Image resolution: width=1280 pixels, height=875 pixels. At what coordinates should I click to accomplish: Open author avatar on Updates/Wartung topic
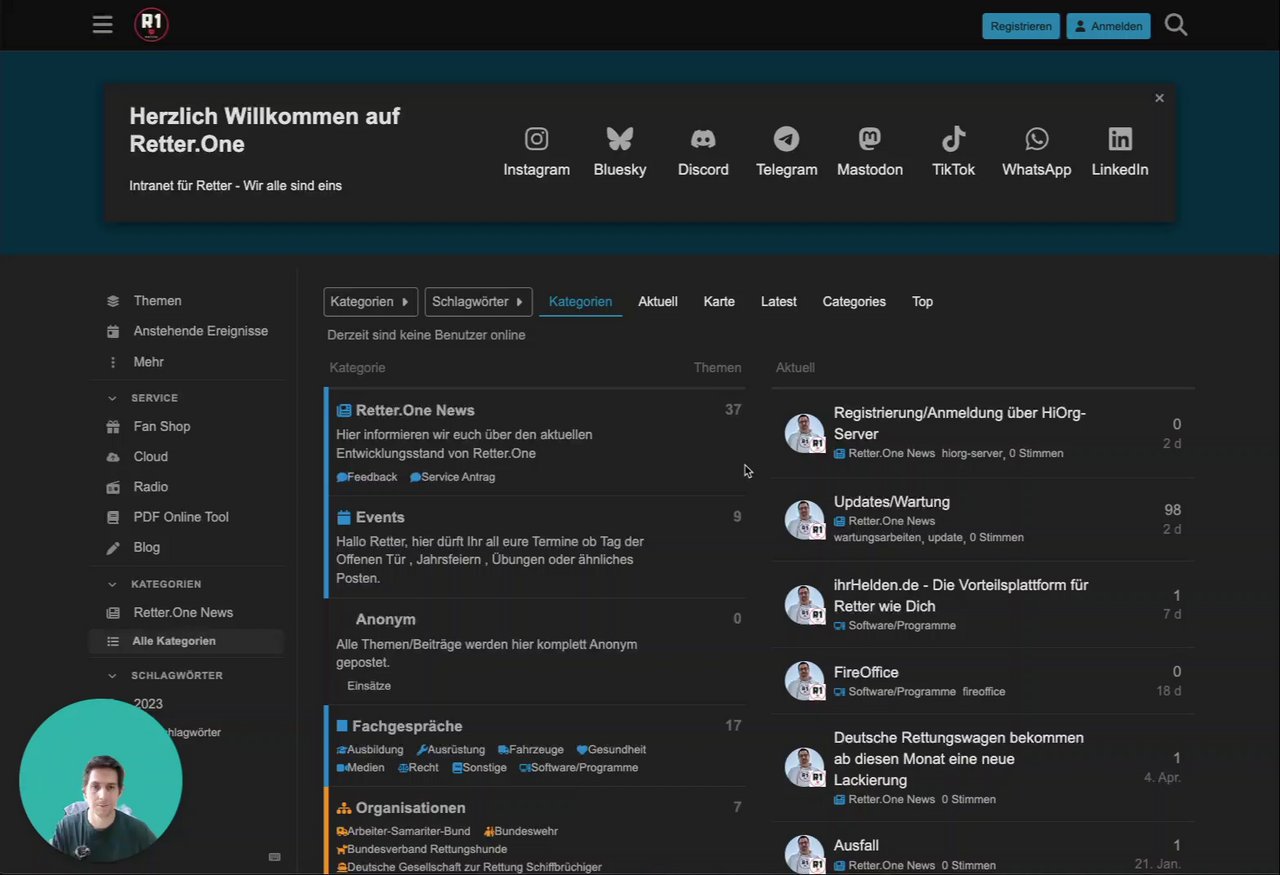[805, 519]
